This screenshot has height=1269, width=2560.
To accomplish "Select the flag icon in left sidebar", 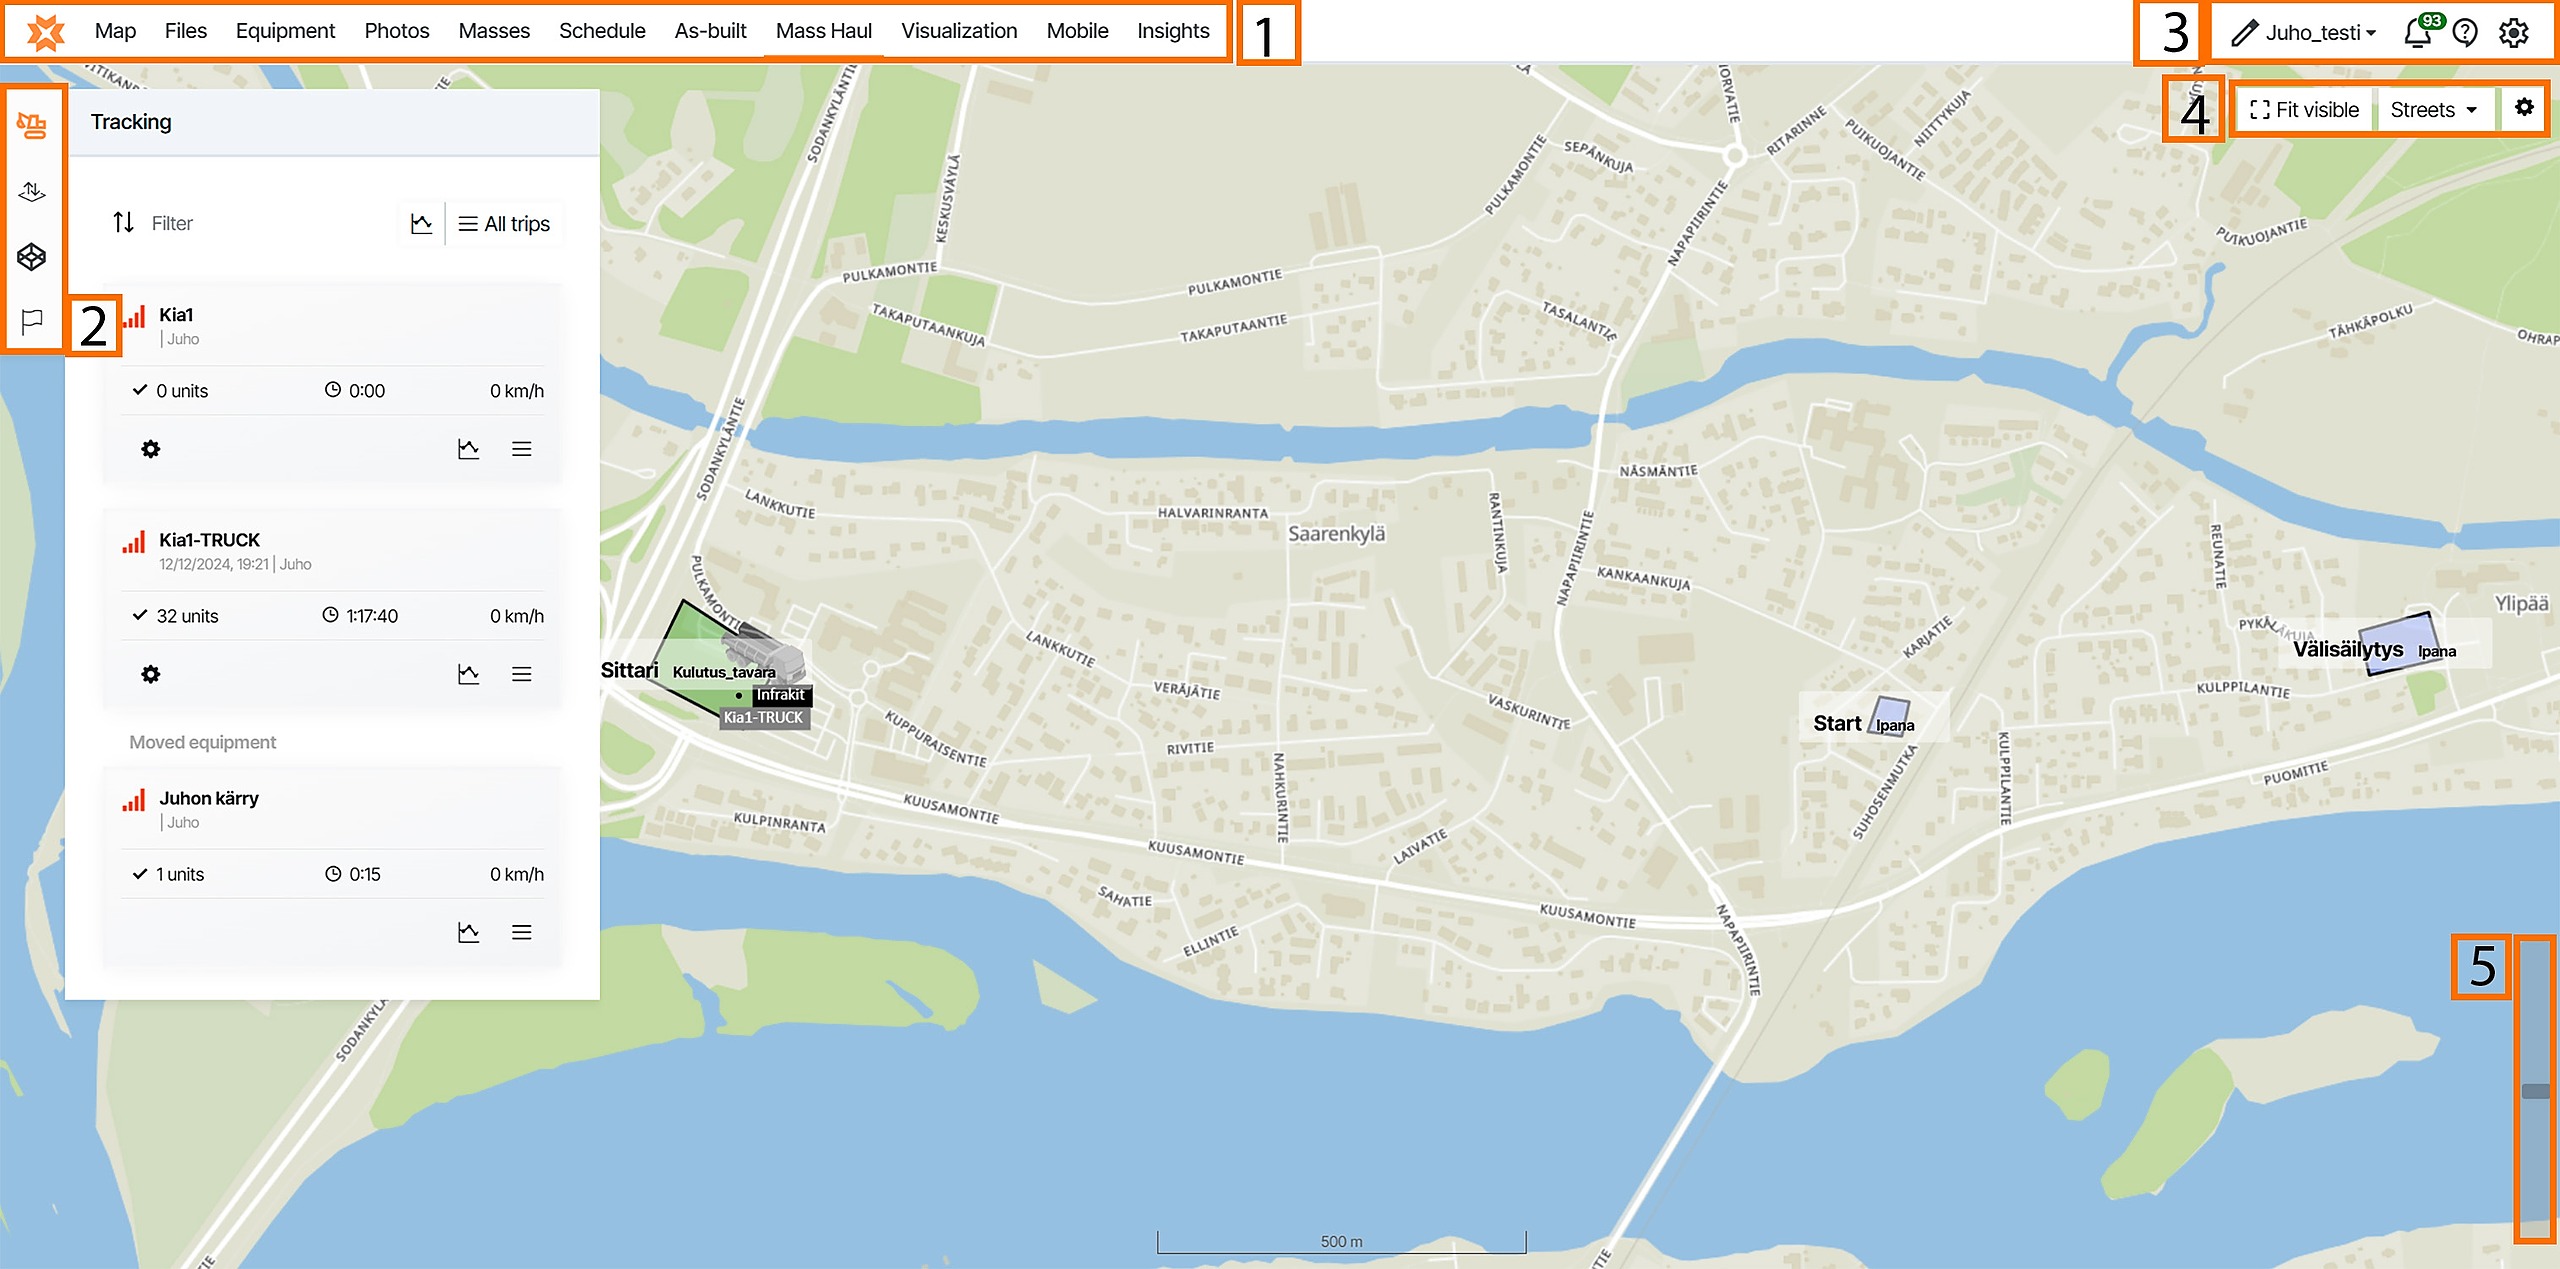I will (x=32, y=322).
